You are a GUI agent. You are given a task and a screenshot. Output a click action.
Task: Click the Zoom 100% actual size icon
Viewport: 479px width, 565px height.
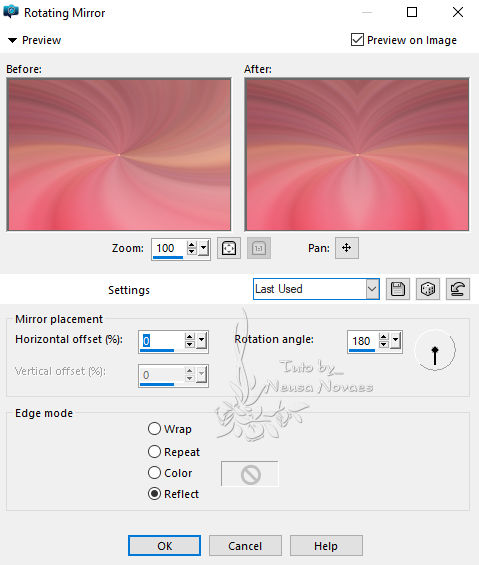(x=259, y=248)
